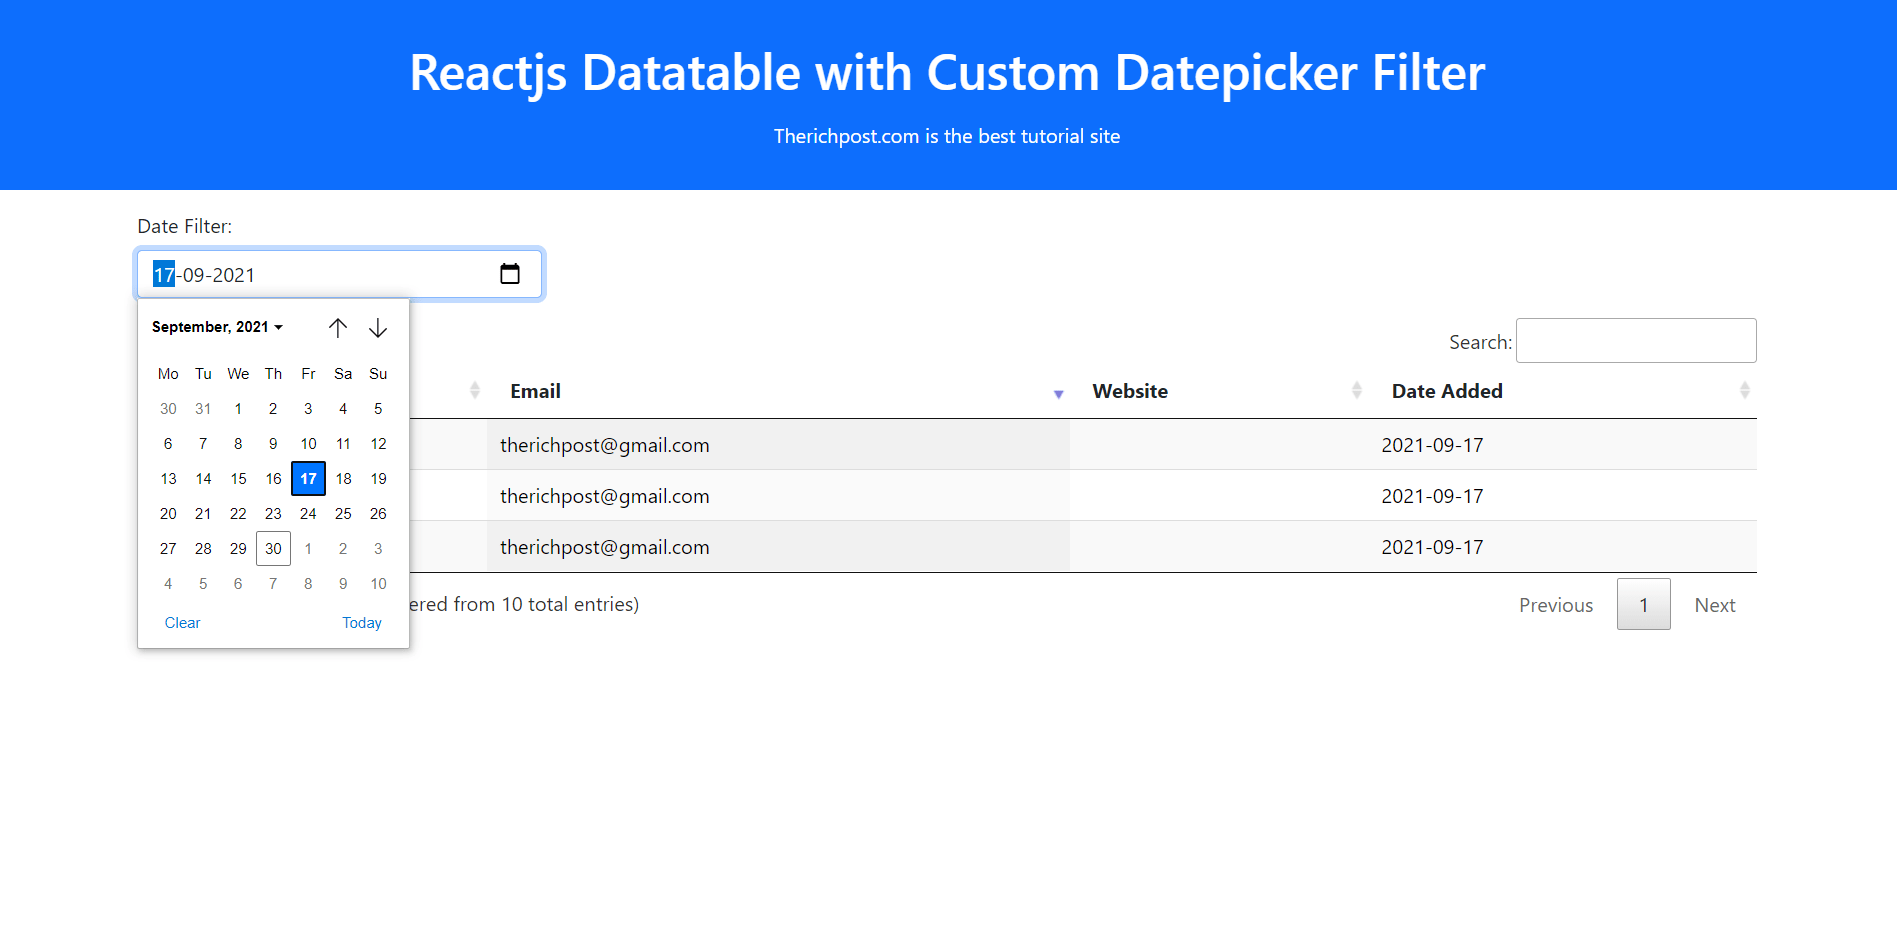Choose September 24 in the date picker
The height and width of the screenshot is (935, 1897).
(x=308, y=514)
